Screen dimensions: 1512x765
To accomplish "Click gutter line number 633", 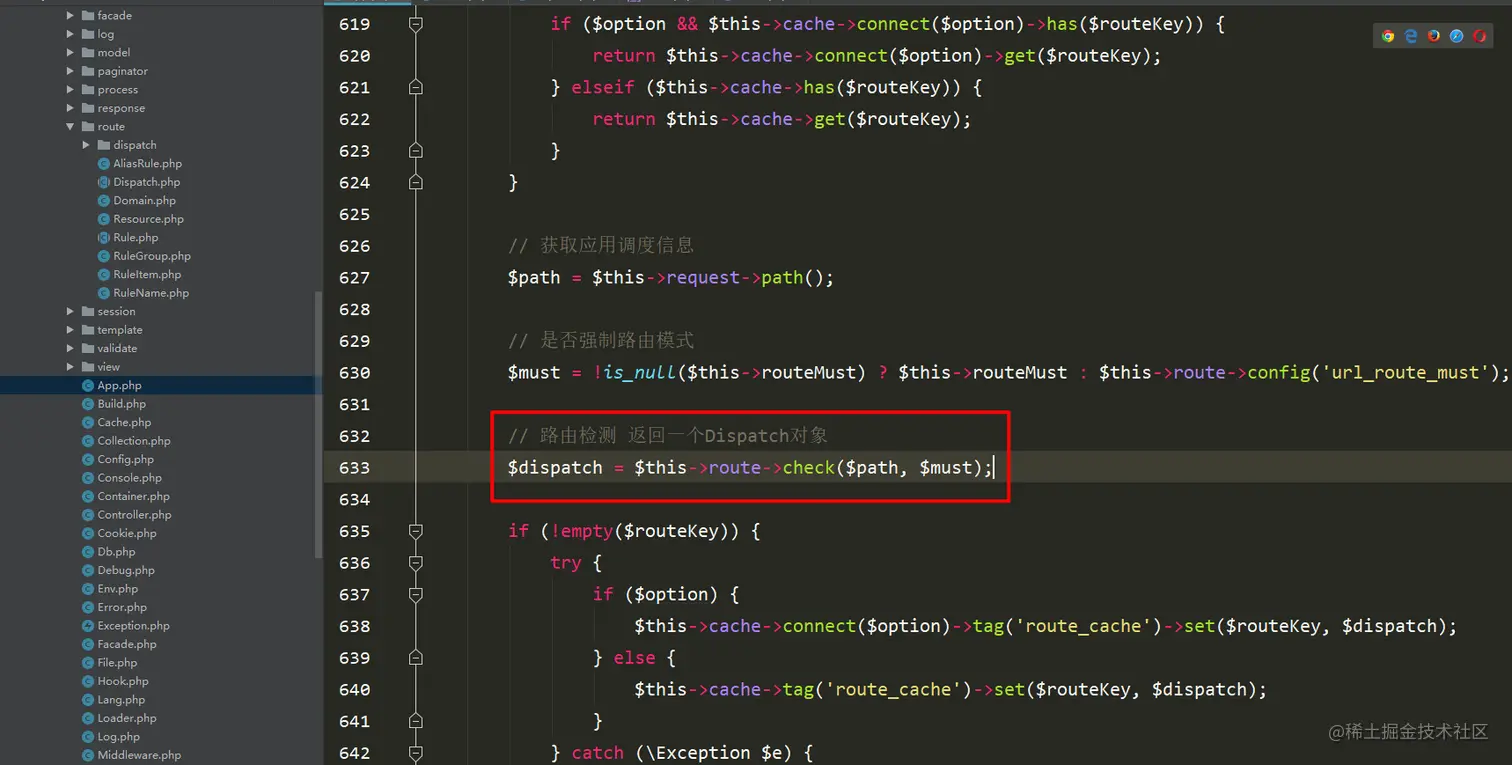I will click(354, 468).
